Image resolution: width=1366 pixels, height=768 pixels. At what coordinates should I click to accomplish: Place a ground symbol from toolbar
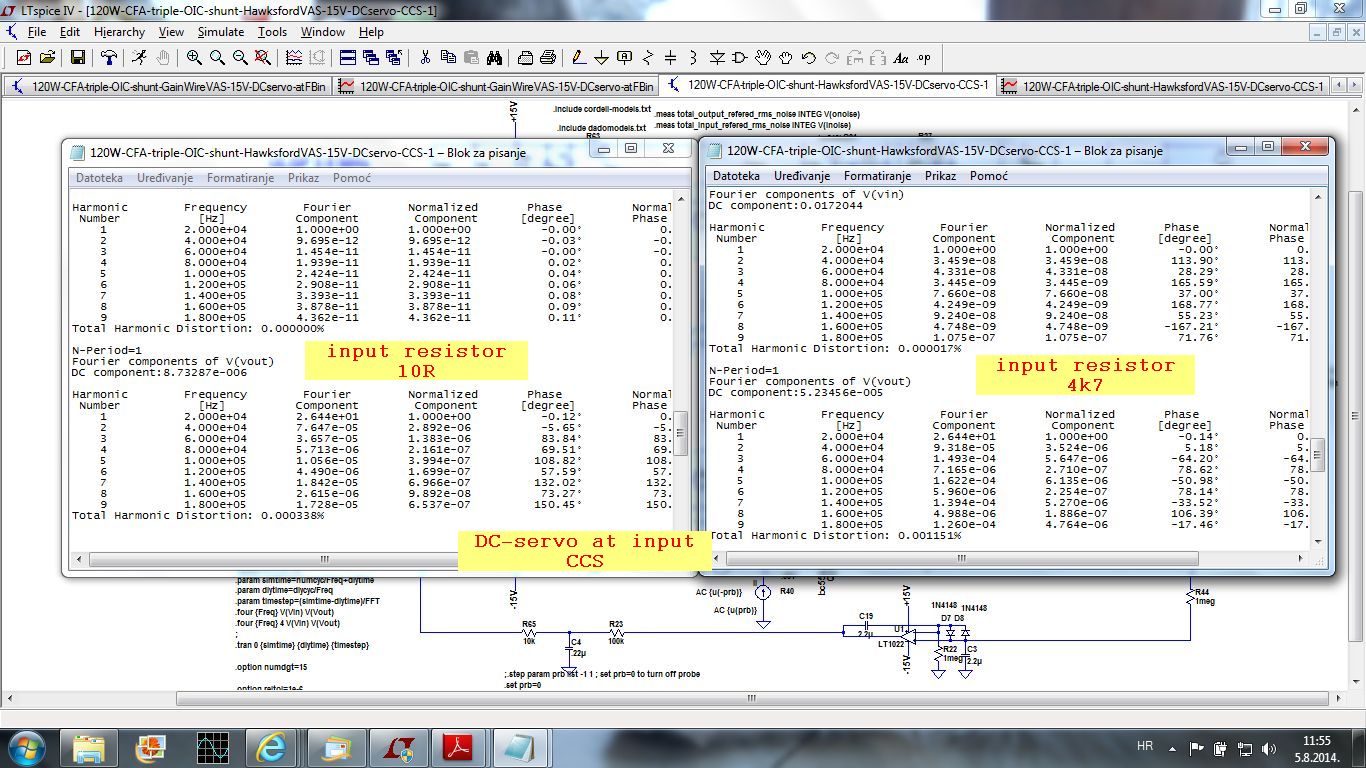coord(602,57)
